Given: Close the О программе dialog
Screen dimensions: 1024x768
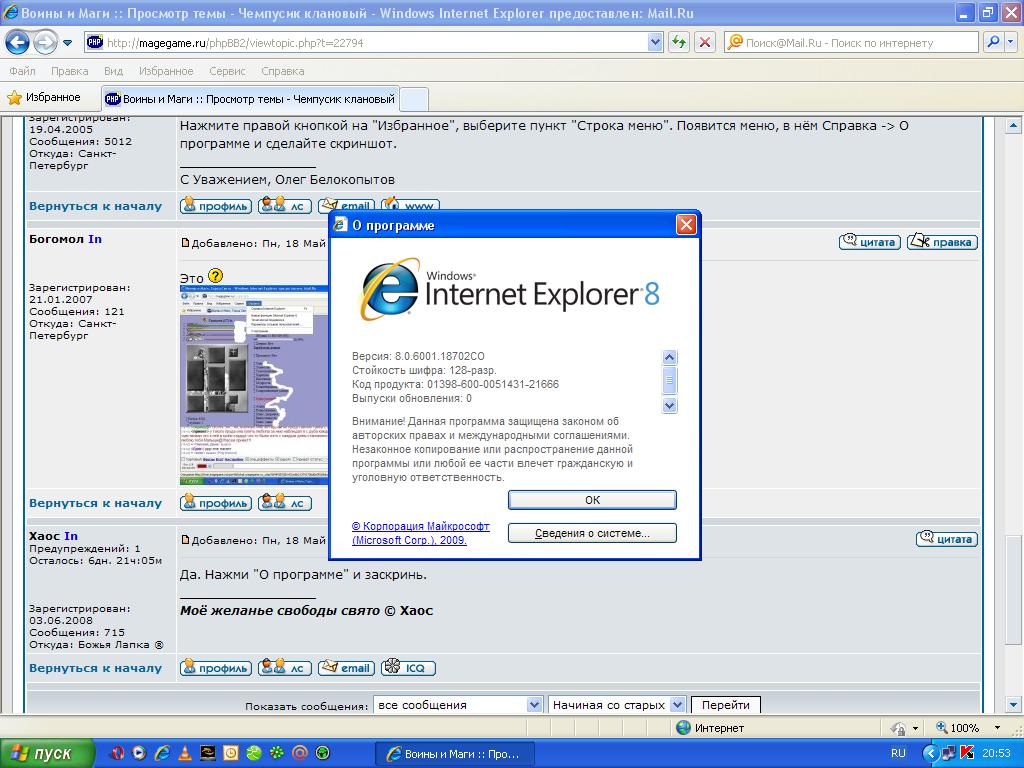Looking at the screenshot, I should click(686, 225).
